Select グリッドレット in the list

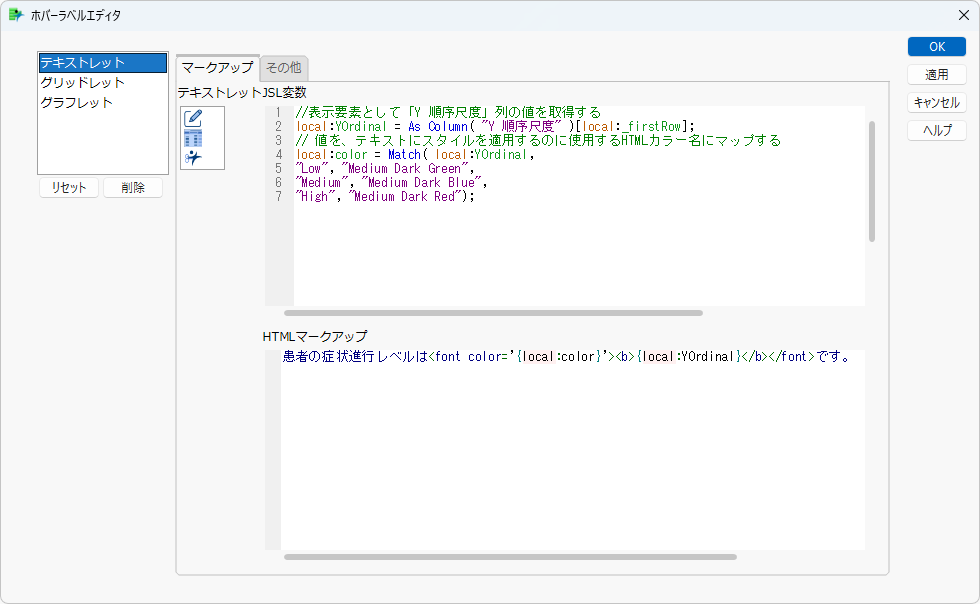tap(102, 83)
